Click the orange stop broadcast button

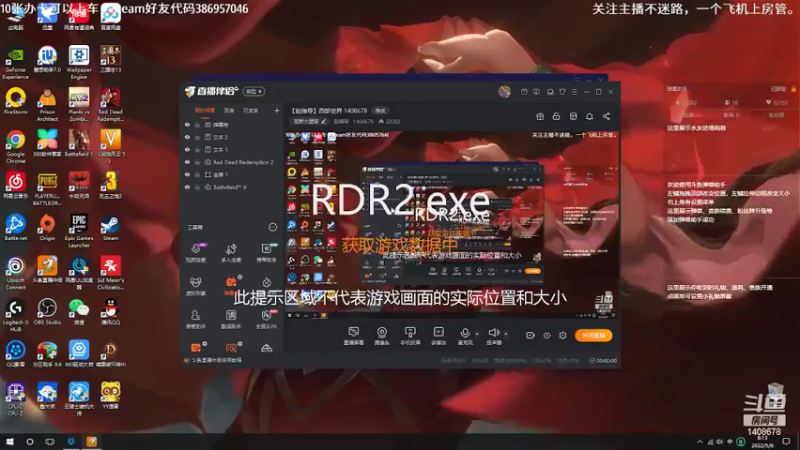[593, 335]
